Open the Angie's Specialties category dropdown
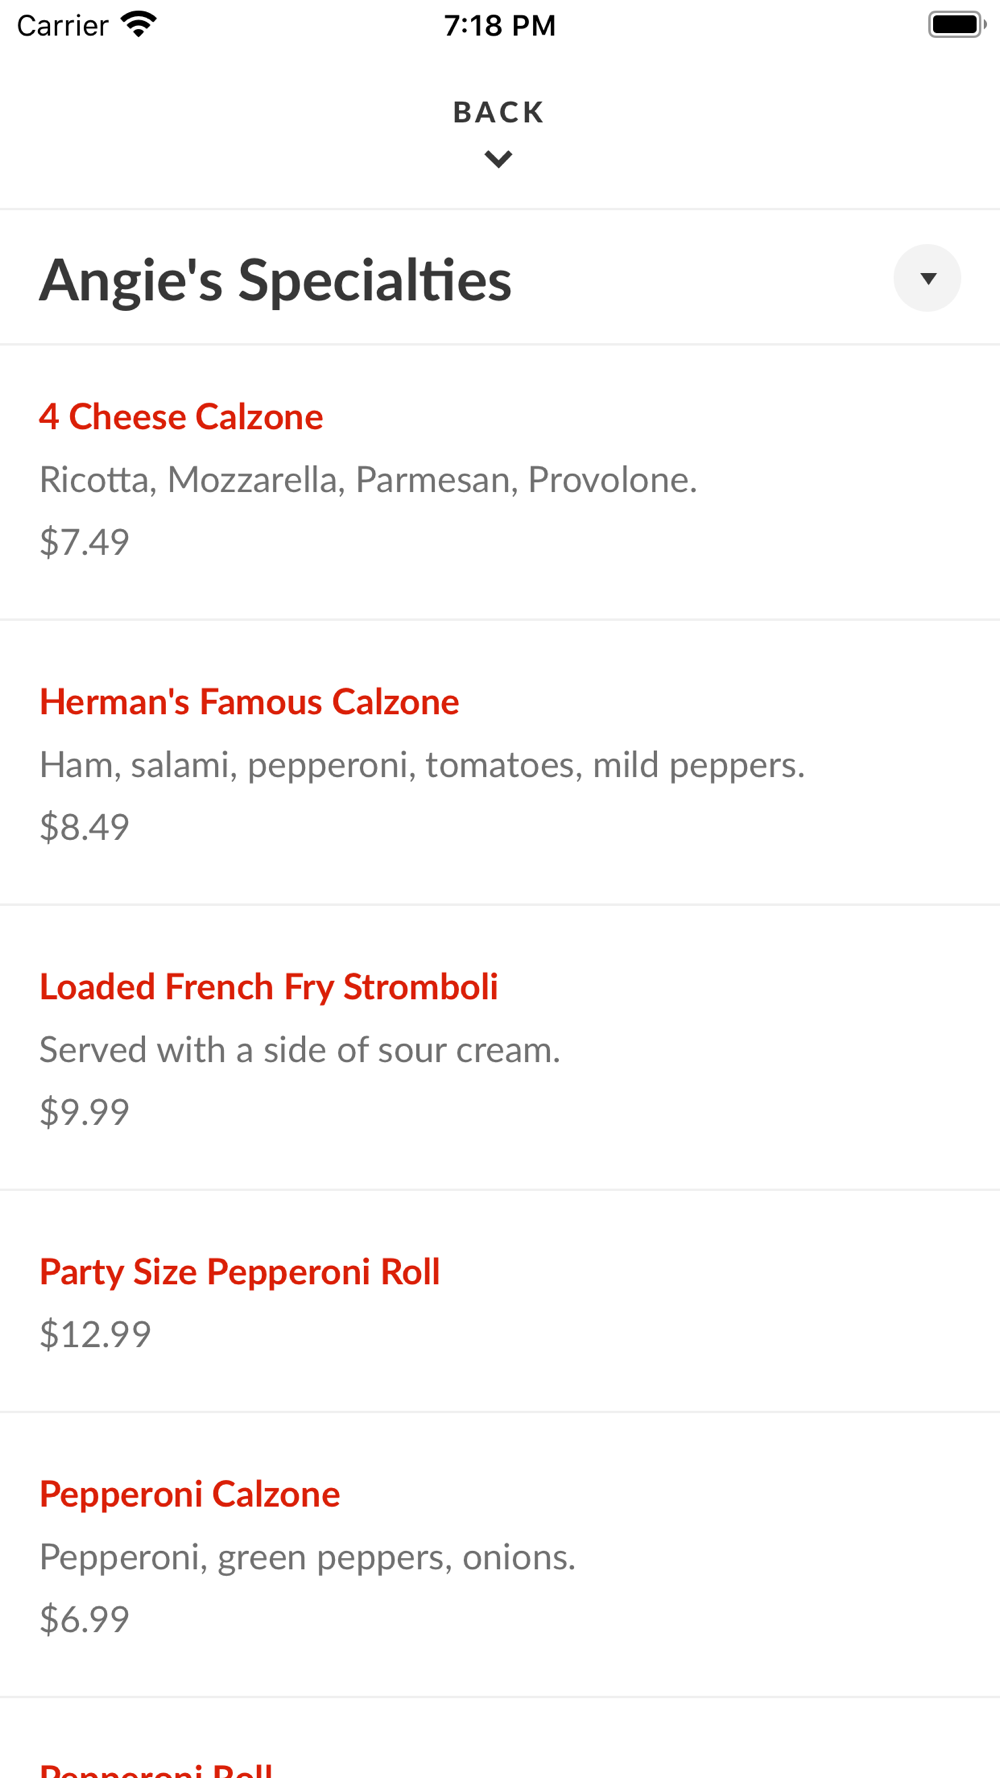Screen dimensions: 1000x1778 pos(927,278)
